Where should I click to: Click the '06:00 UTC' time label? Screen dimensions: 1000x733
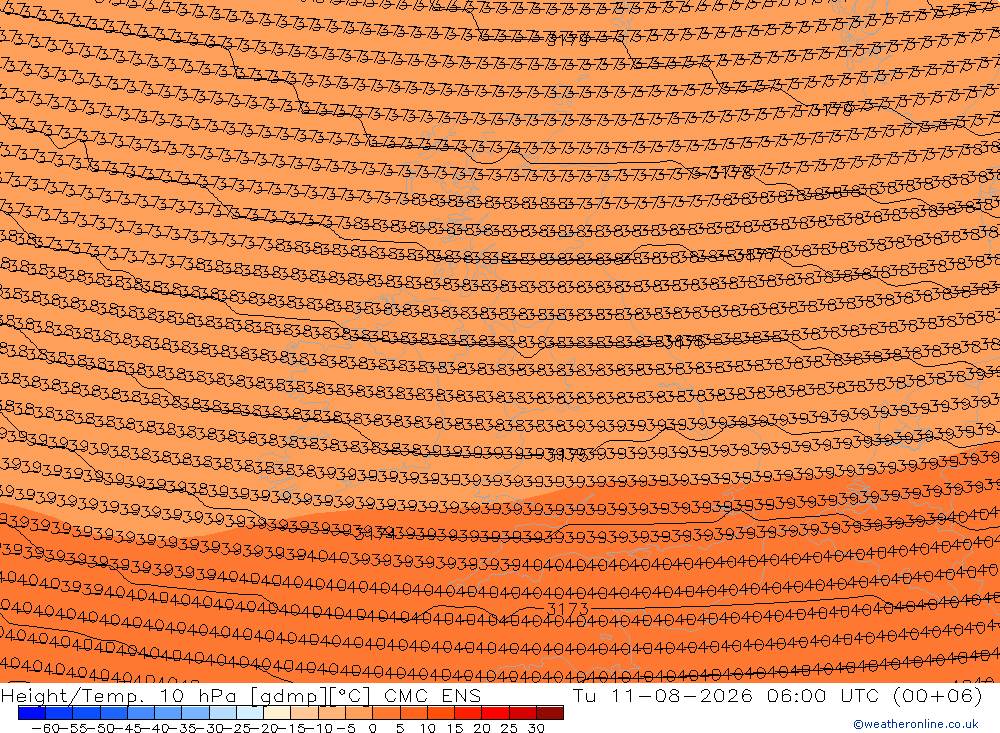(x=825, y=695)
